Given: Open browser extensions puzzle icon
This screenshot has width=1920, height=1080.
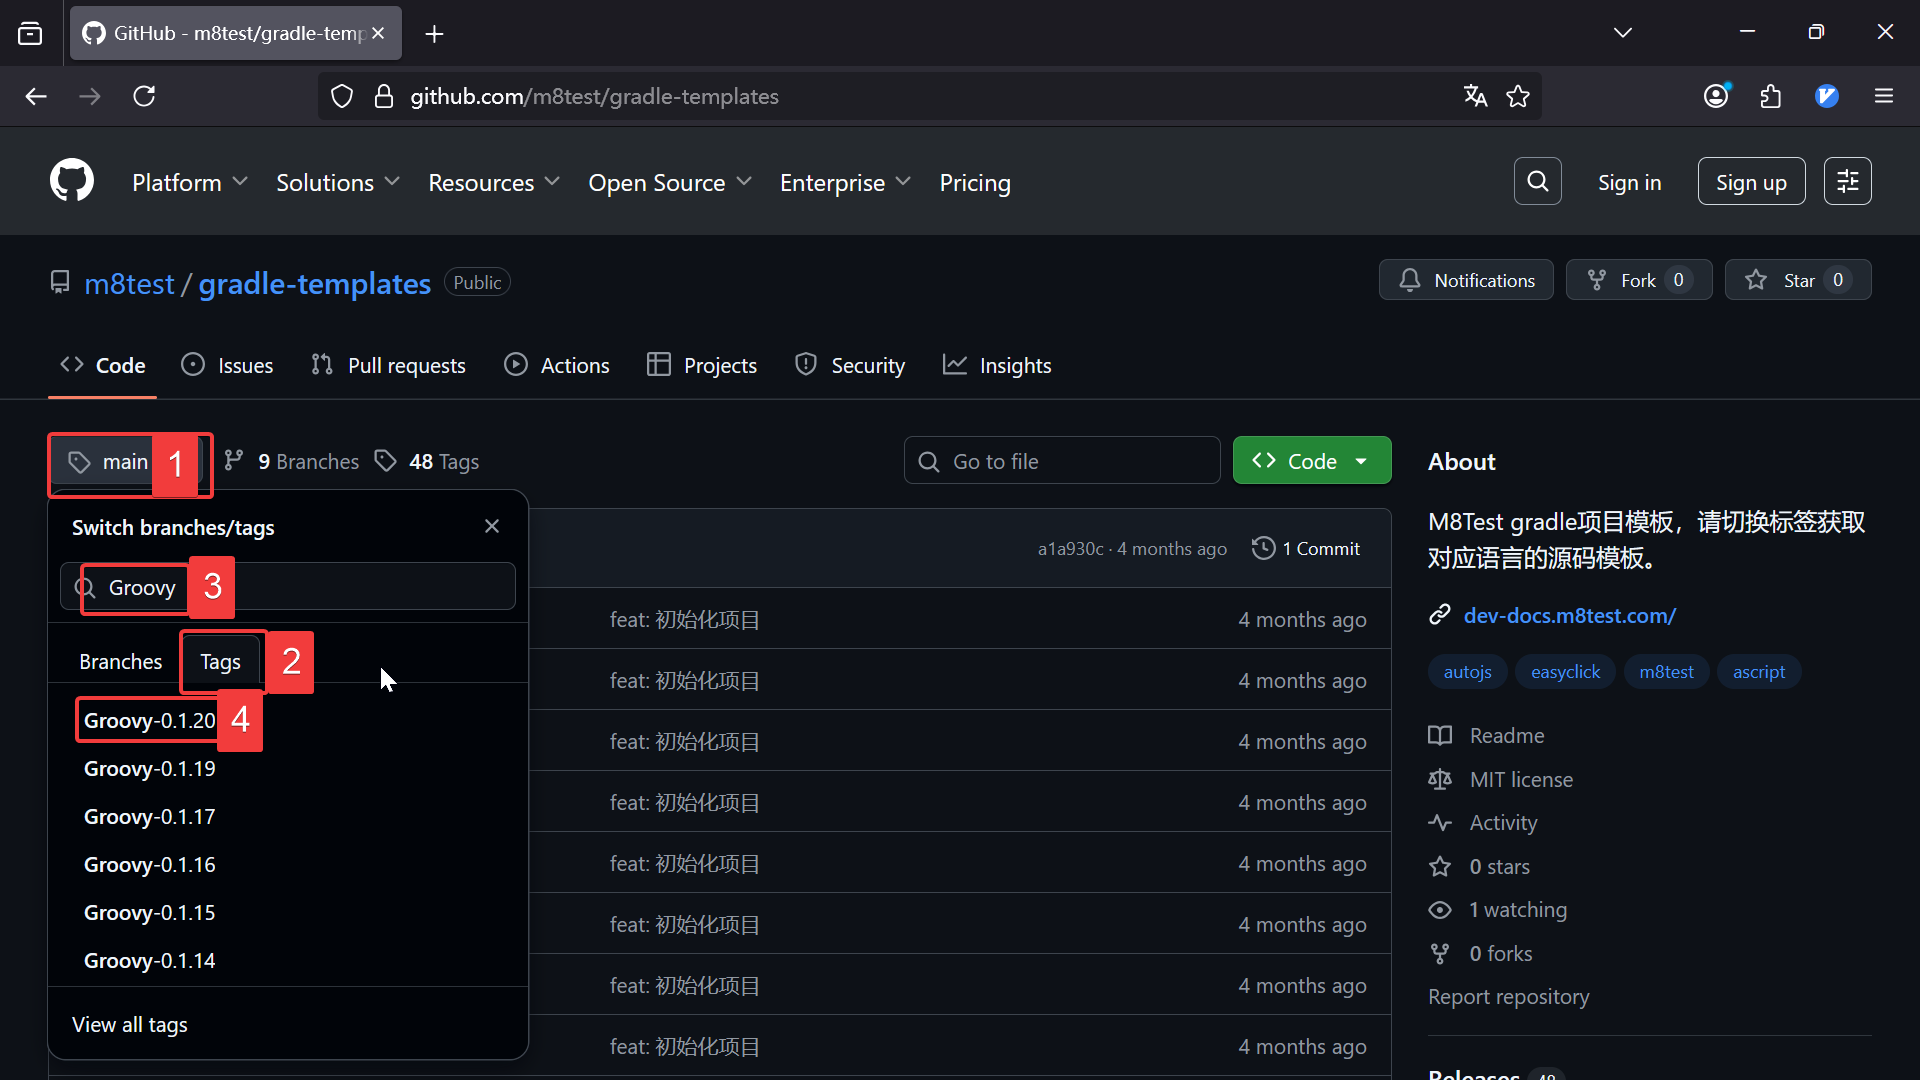Looking at the screenshot, I should tap(1770, 96).
